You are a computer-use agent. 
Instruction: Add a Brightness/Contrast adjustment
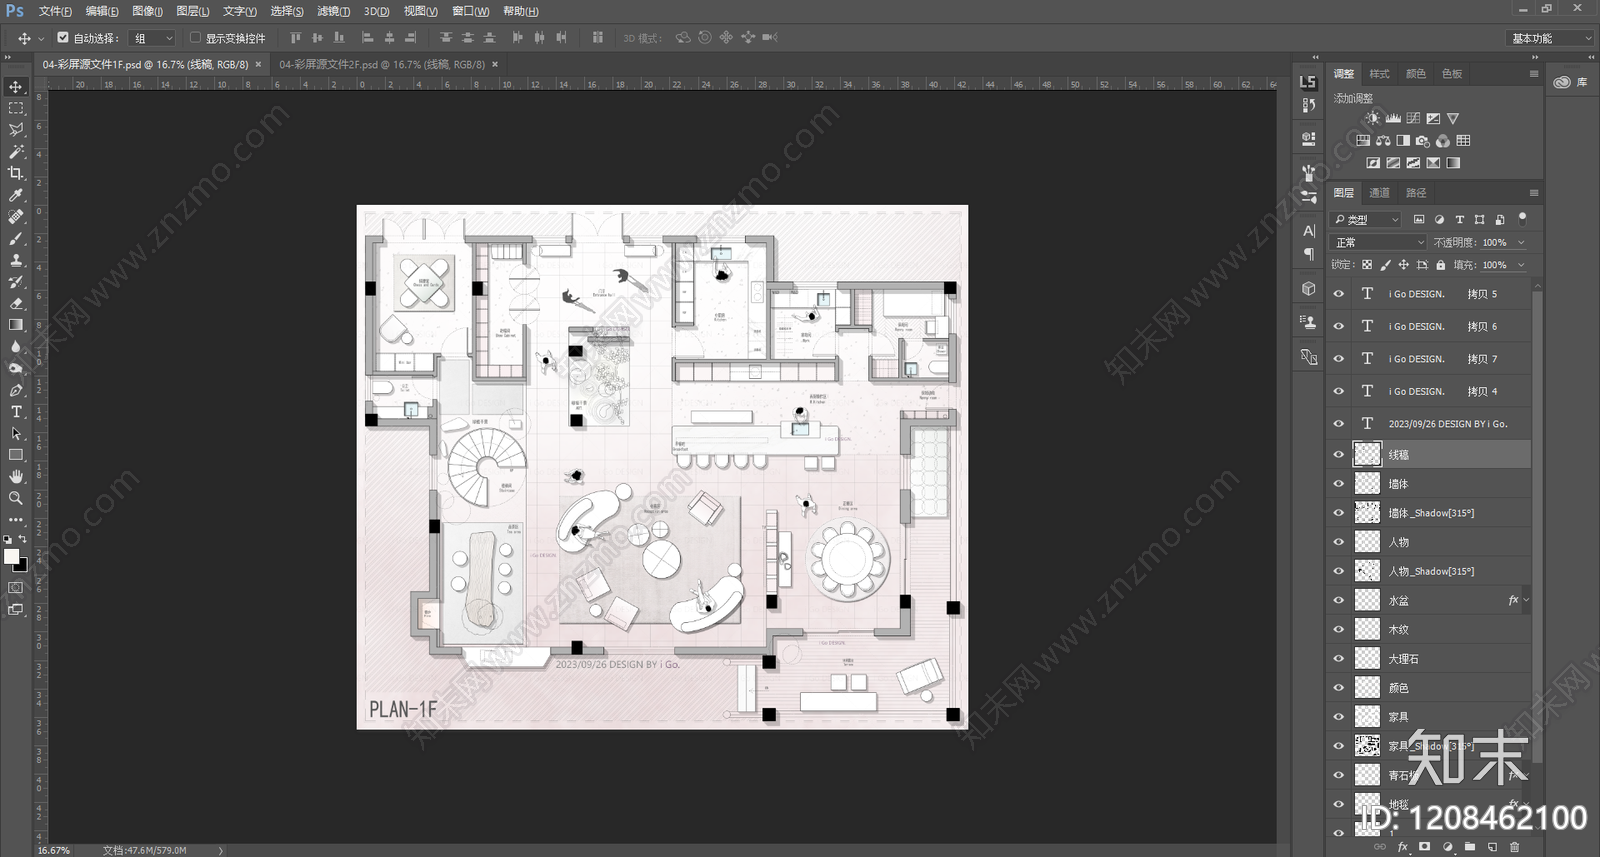(x=1373, y=118)
